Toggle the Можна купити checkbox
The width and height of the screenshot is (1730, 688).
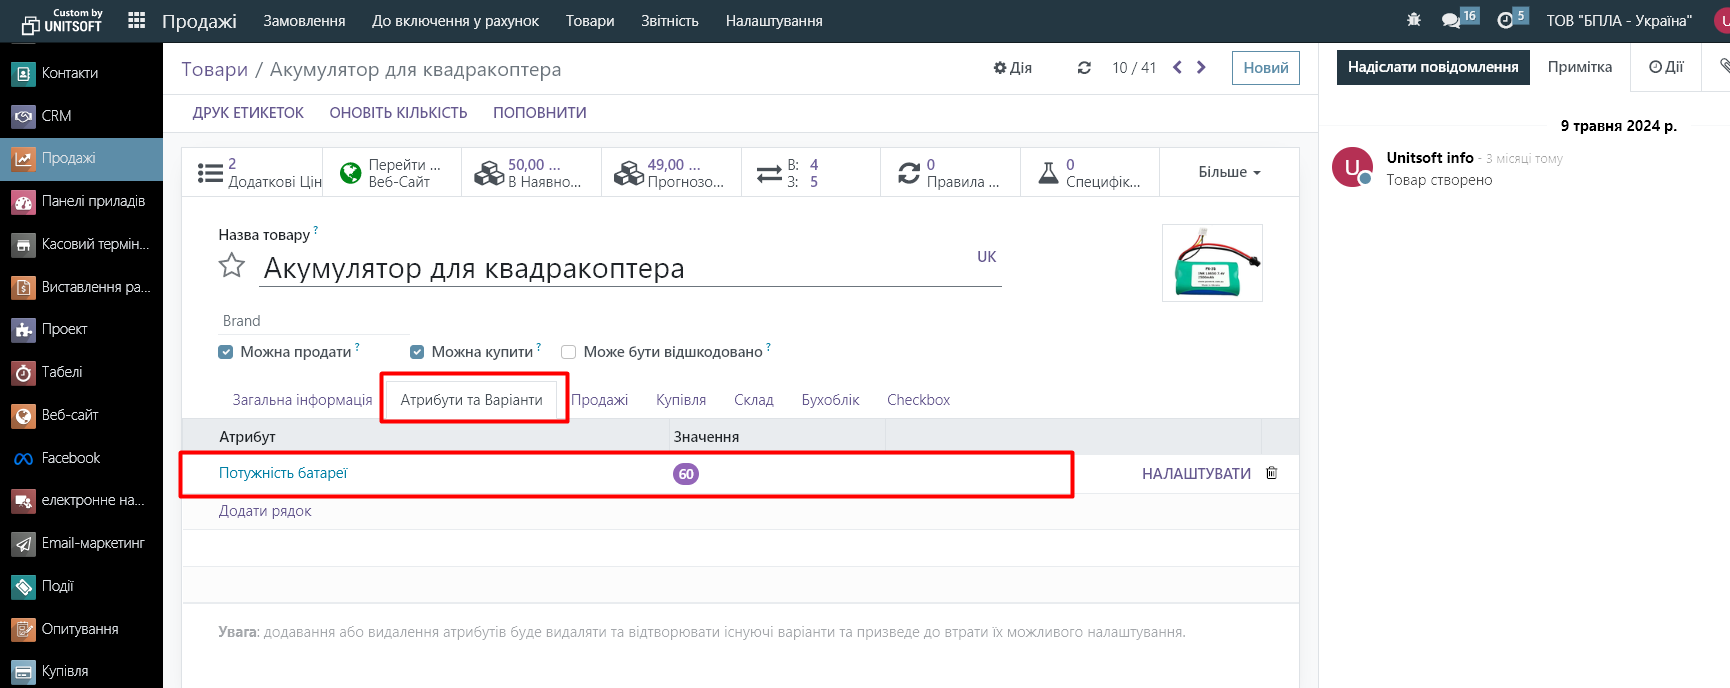click(x=417, y=352)
